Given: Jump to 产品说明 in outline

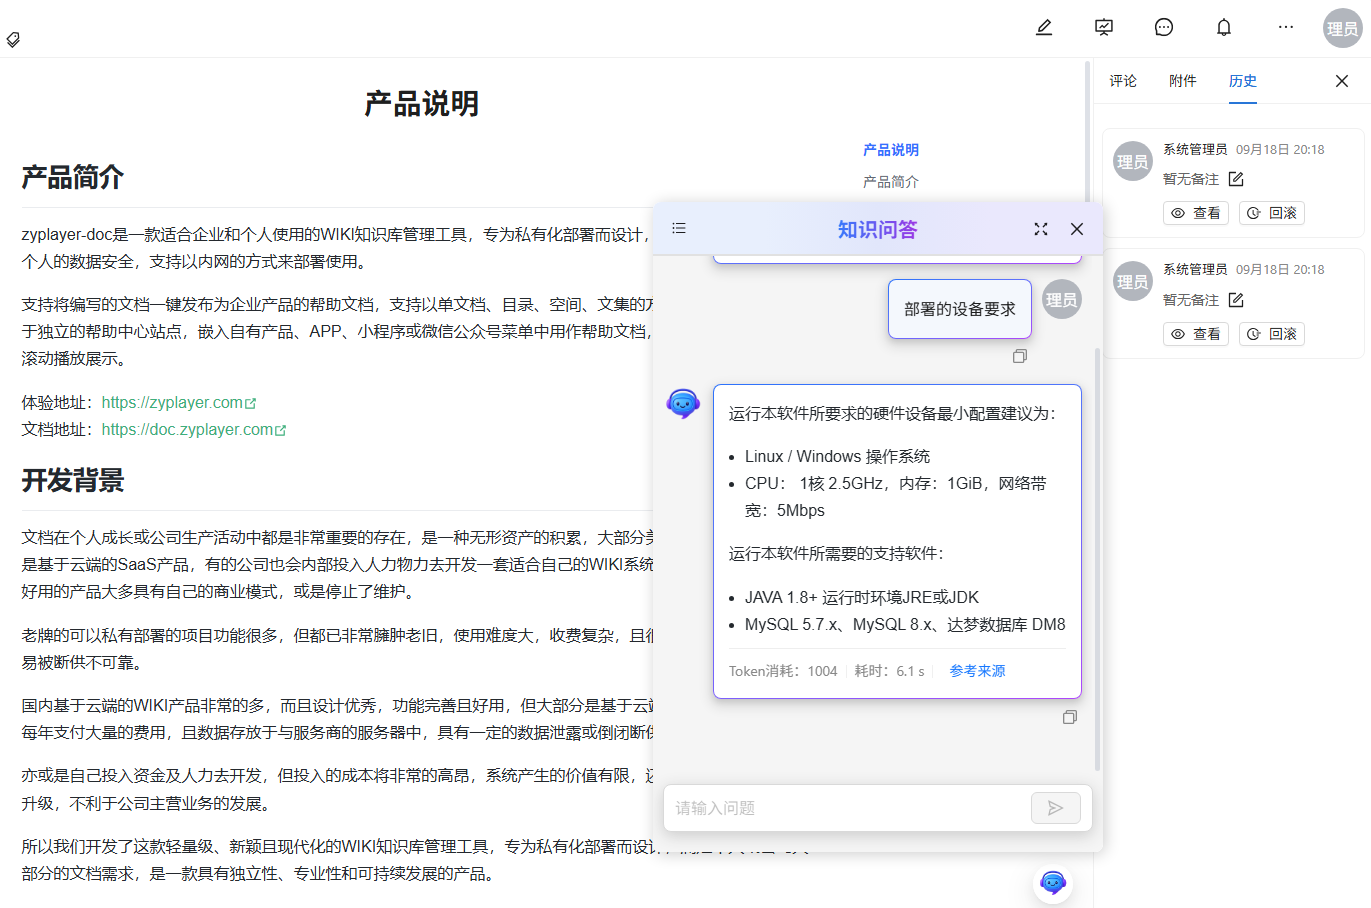Looking at the screenshot, I should [x=891, y=150].
